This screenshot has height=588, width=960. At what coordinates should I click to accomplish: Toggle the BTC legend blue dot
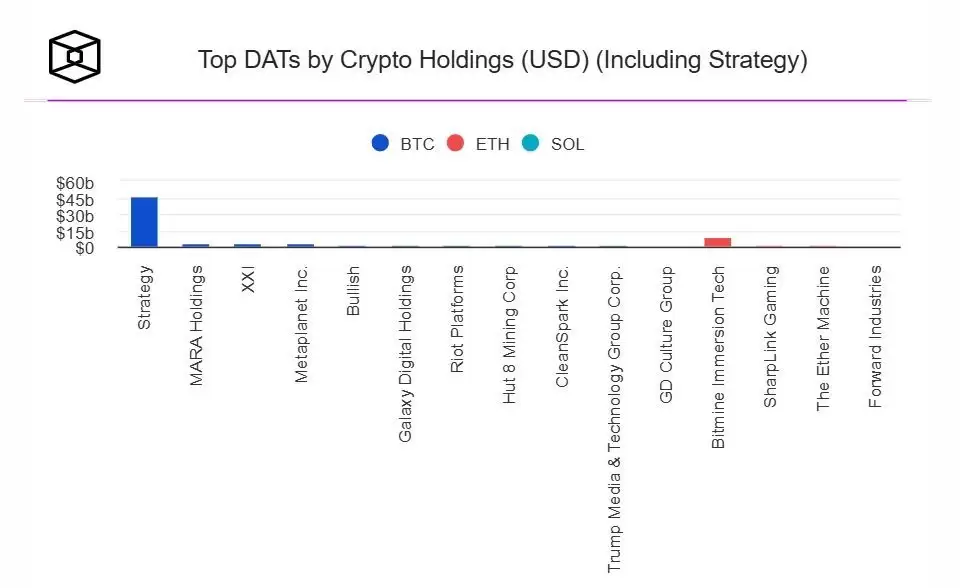[x=380, y=143]
